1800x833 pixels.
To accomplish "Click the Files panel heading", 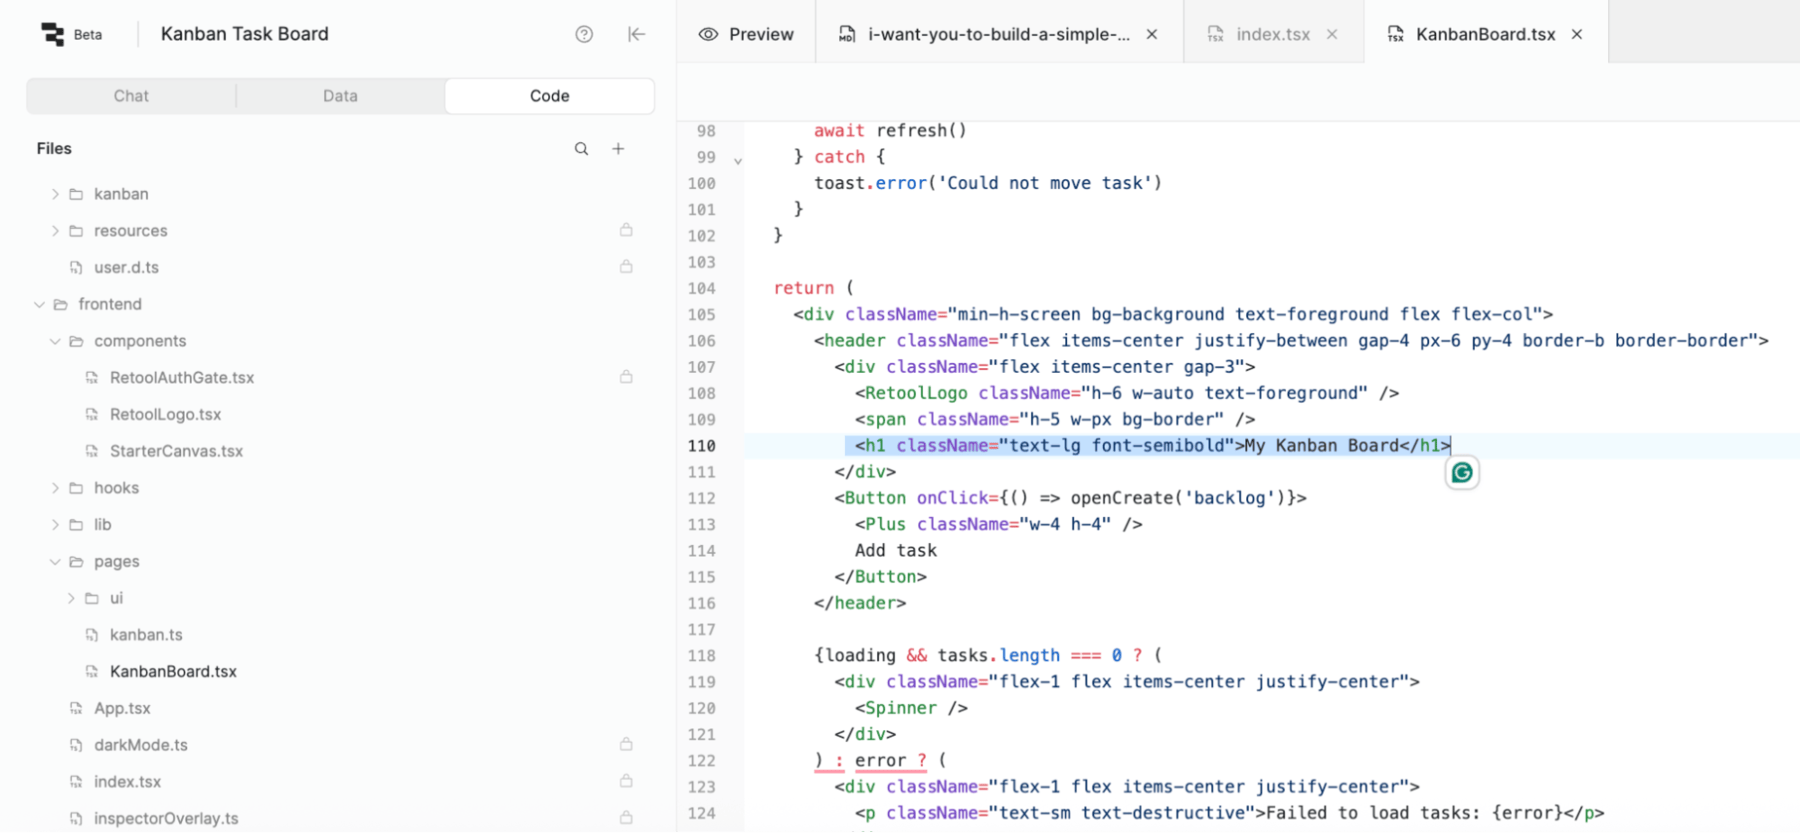I will [54, 148].
